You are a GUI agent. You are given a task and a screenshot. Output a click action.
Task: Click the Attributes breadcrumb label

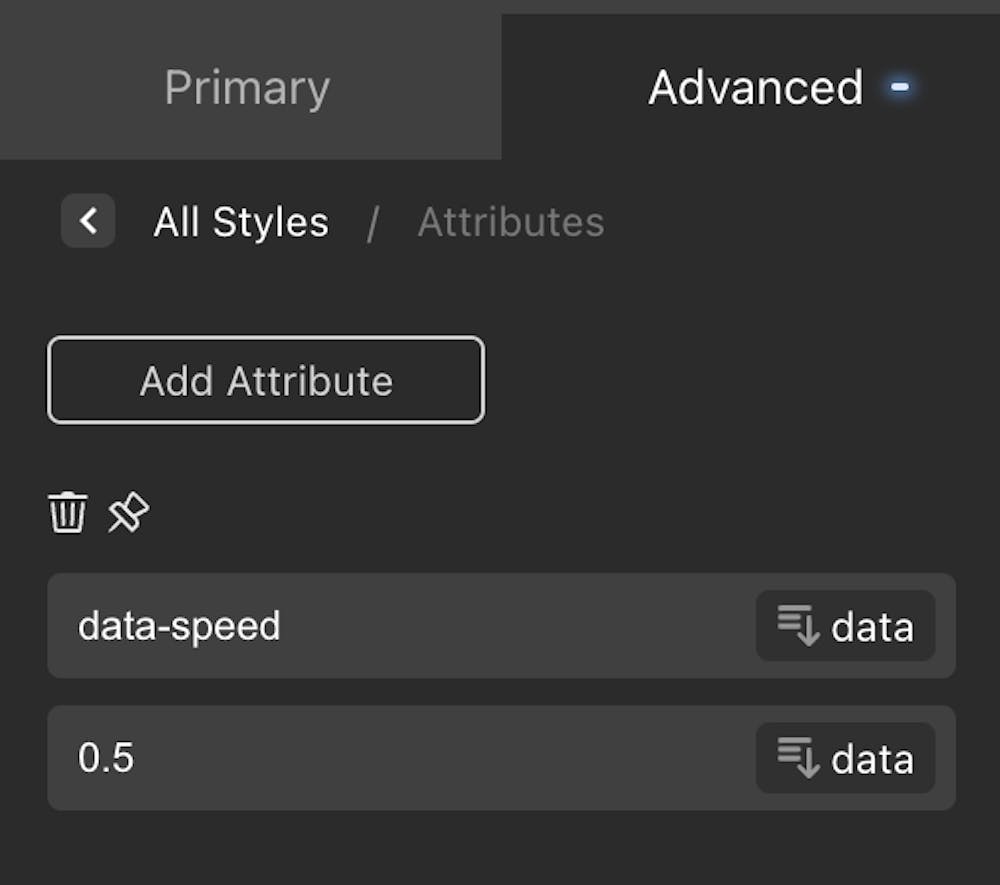coord(510,222)
